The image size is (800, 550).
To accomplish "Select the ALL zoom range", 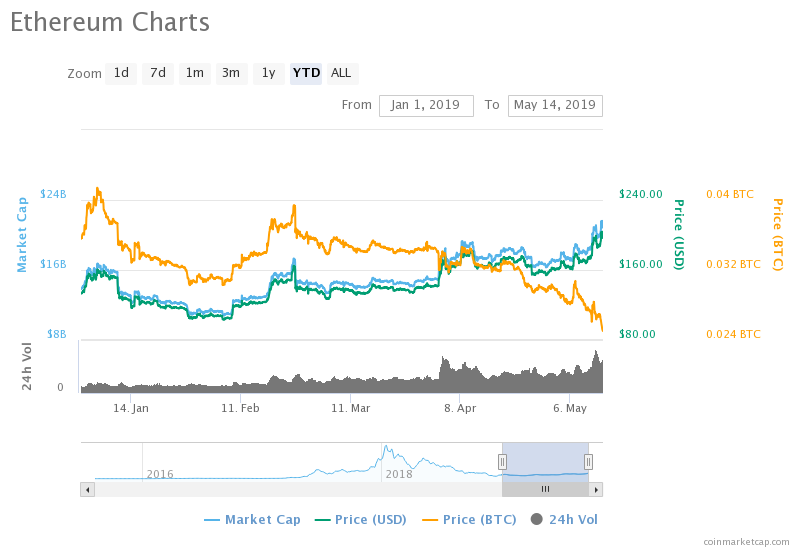I will [341, 73].
